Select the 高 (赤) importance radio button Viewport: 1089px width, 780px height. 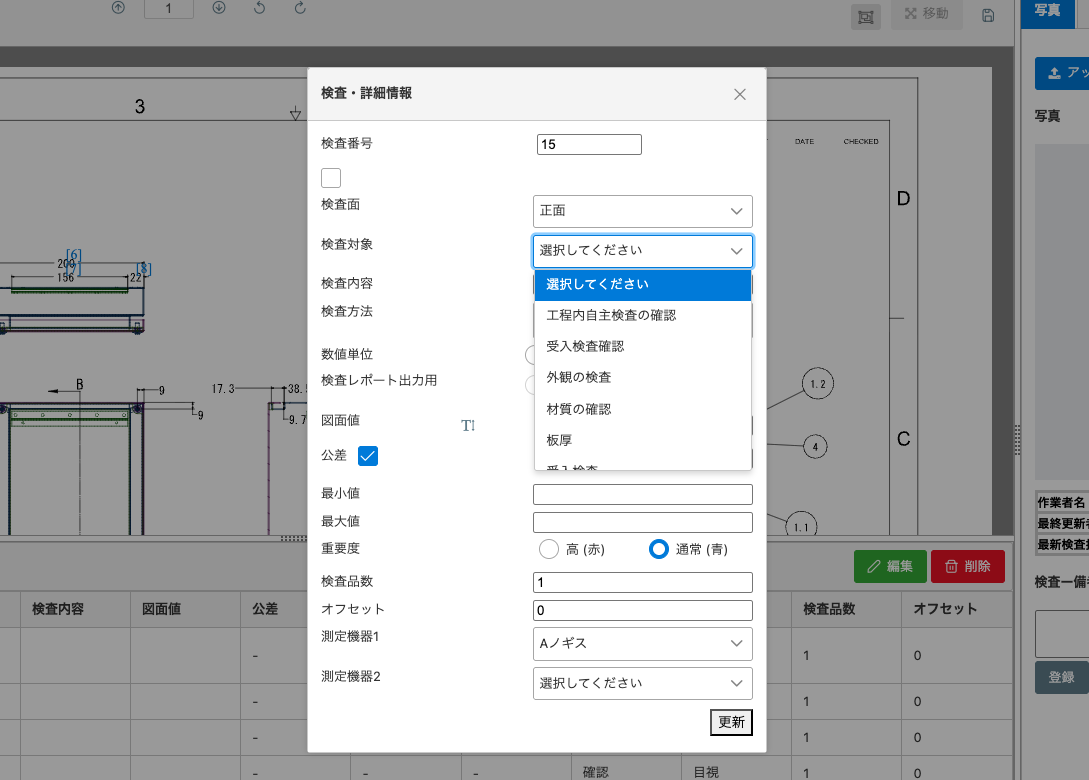[548, 548]
